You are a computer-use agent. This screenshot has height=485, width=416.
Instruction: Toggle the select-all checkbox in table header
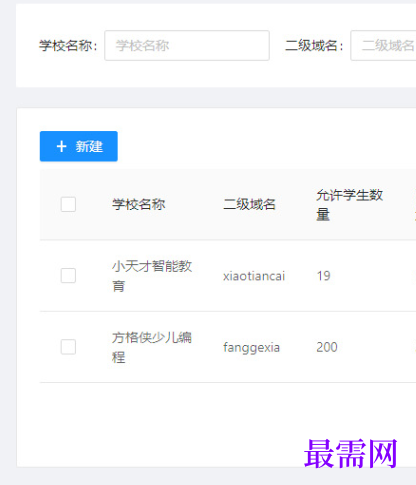click(x=68, y=204)
